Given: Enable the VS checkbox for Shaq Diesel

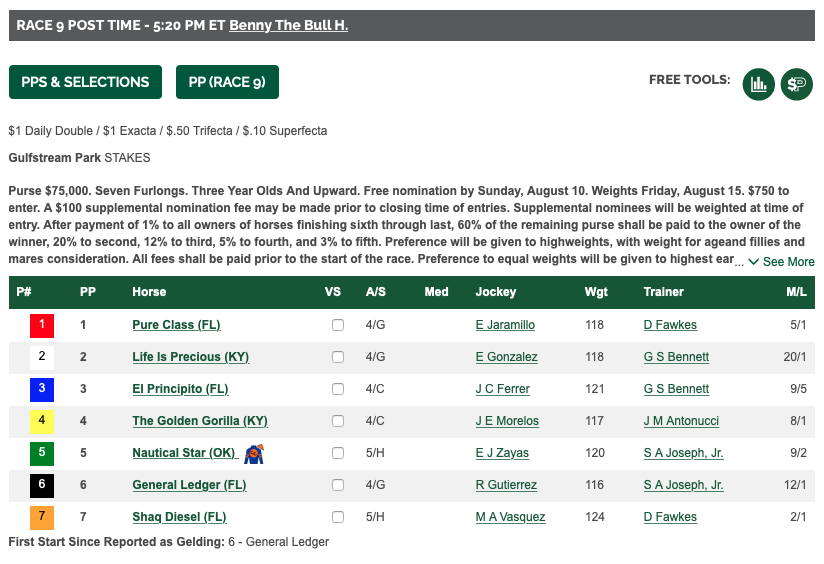Looking at the screenshot, I should tap(338, 517).
